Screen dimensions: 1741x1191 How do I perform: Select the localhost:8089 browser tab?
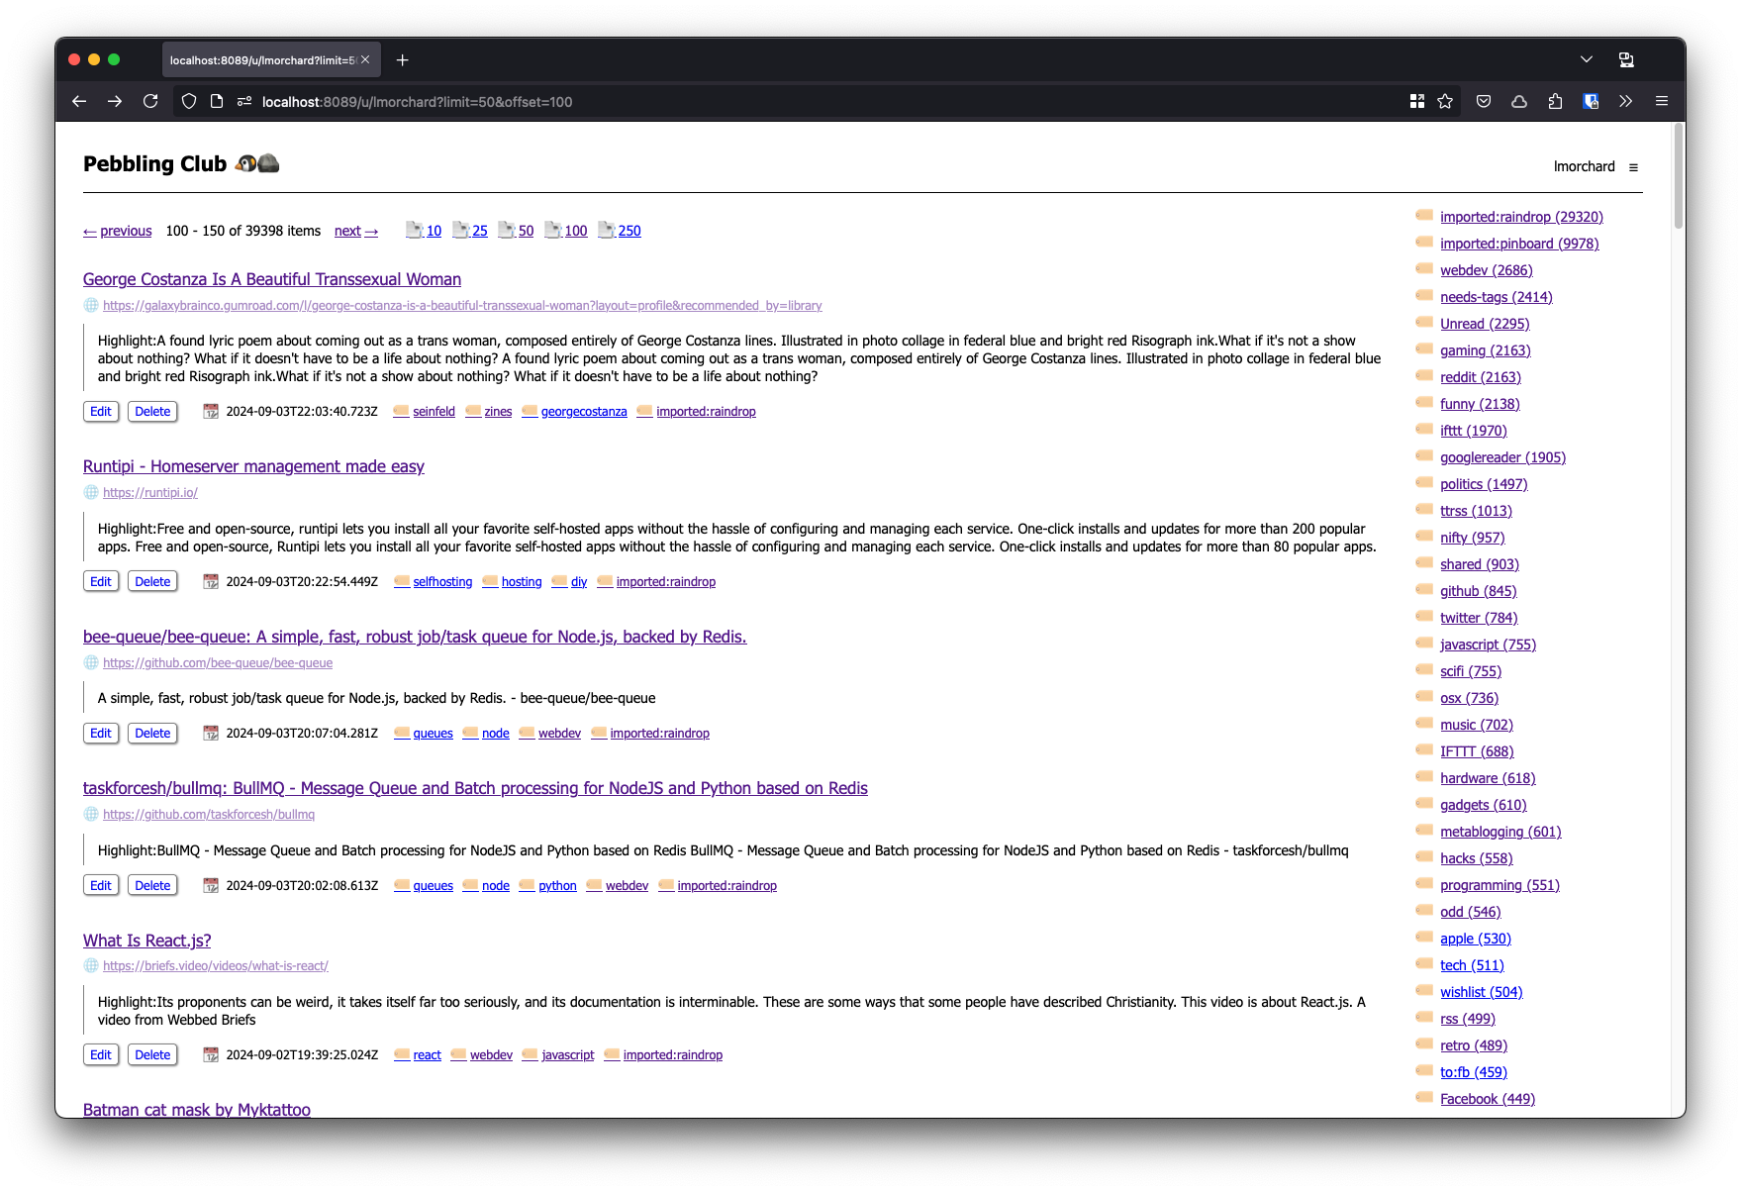coord(262,60)
